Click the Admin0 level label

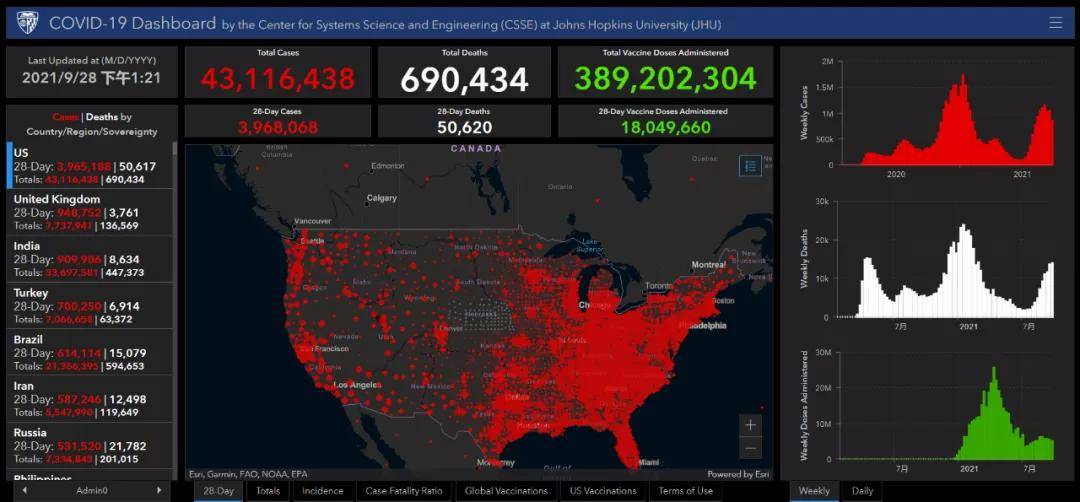(92, 490)
